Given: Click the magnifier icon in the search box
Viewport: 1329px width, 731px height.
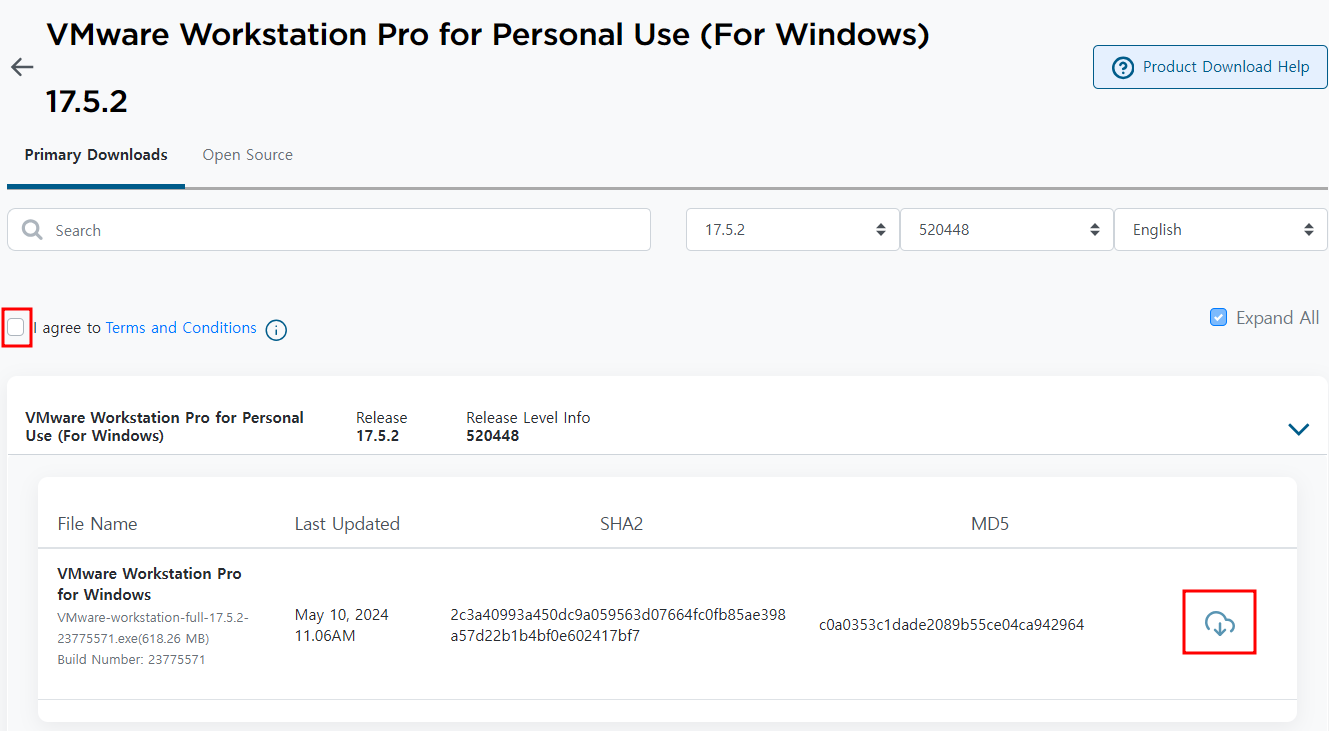Looking at the screenshot, I should [x=33, y=230].
